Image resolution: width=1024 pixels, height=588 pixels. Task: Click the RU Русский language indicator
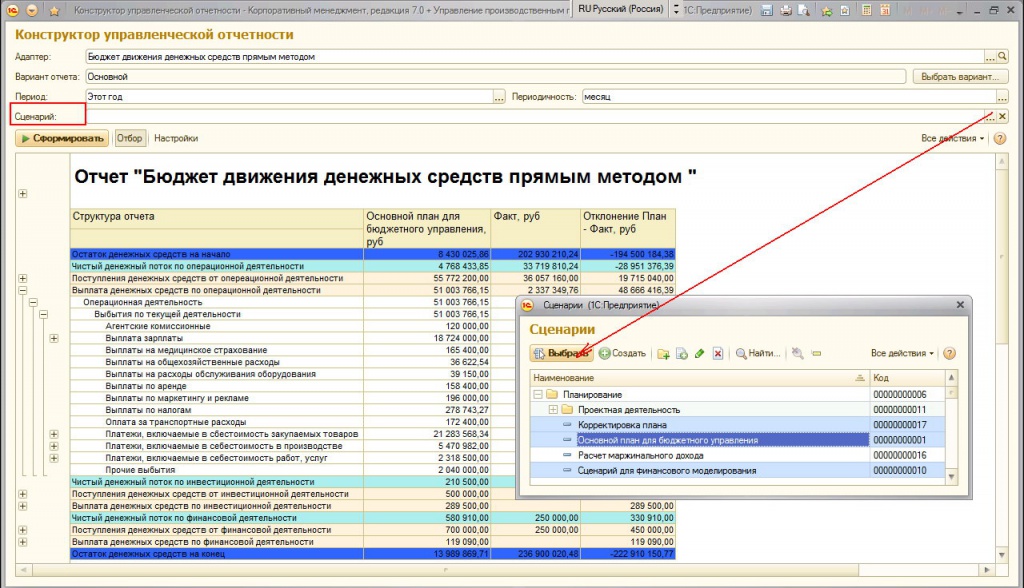pos(620,10)
